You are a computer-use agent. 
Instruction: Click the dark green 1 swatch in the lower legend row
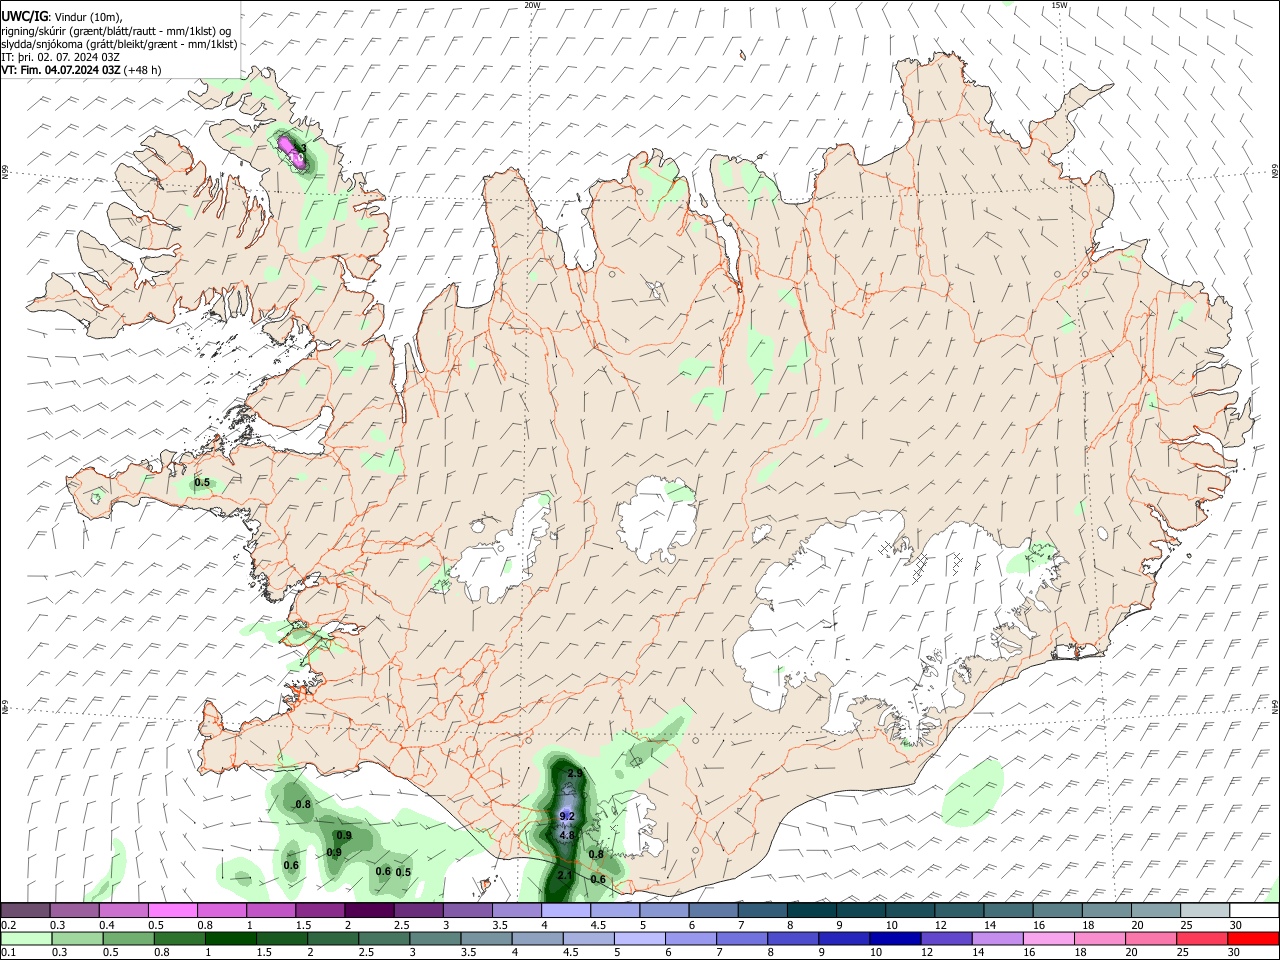[230, 939]
